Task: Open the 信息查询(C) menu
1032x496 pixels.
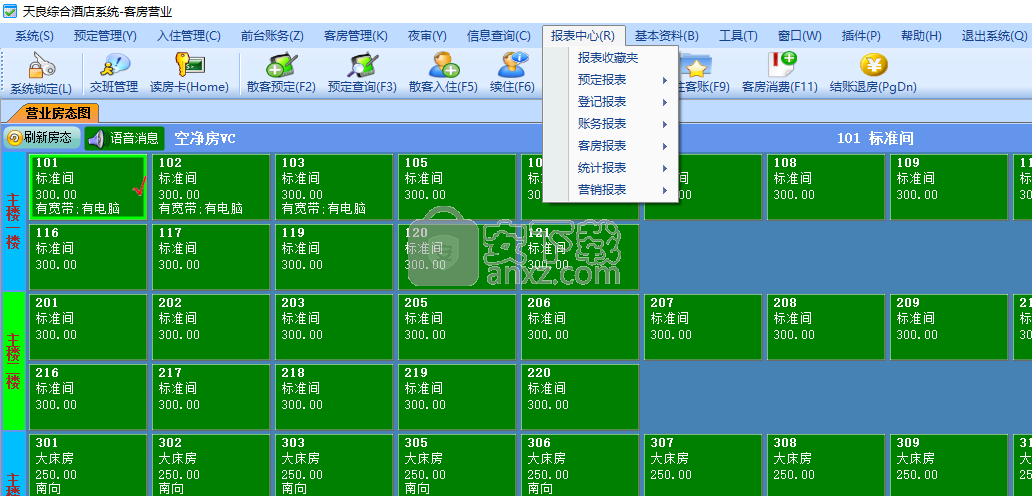Action: pyautogui.click(x=498, y=36)
